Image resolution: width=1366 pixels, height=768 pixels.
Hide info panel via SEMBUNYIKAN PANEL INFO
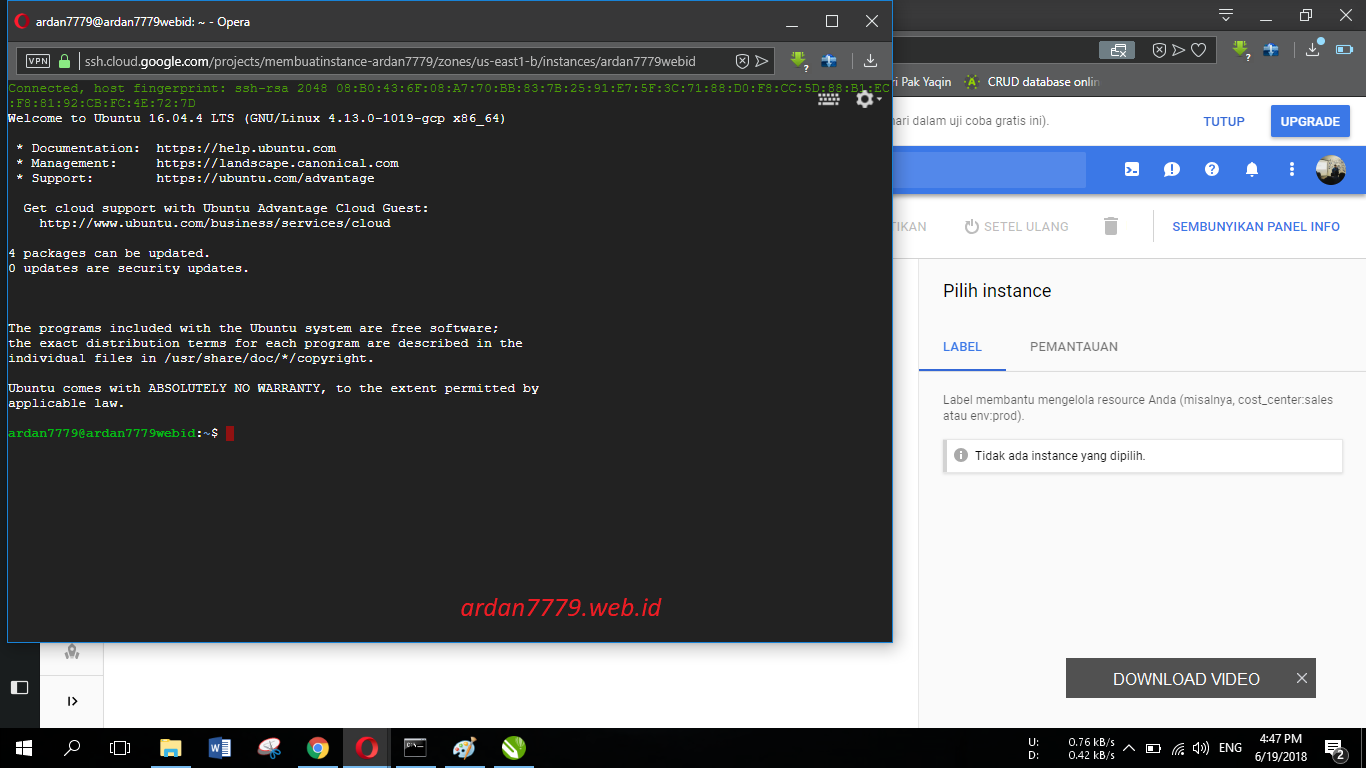1256,226
